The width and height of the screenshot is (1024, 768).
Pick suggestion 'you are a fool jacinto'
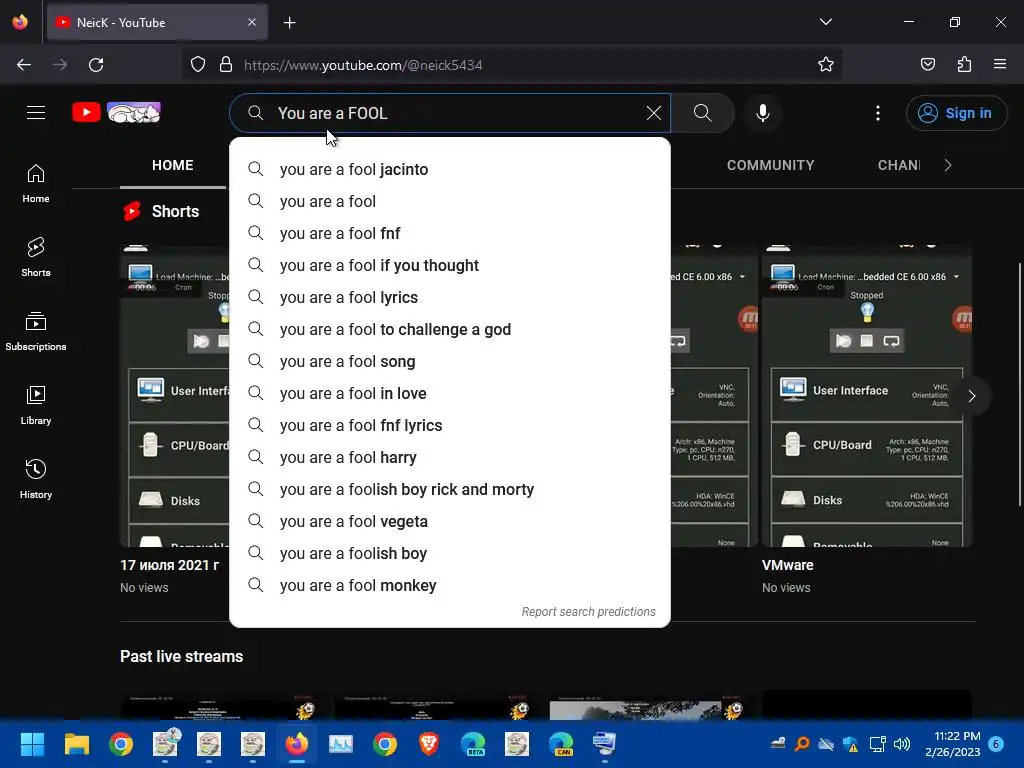pos(450,169)
